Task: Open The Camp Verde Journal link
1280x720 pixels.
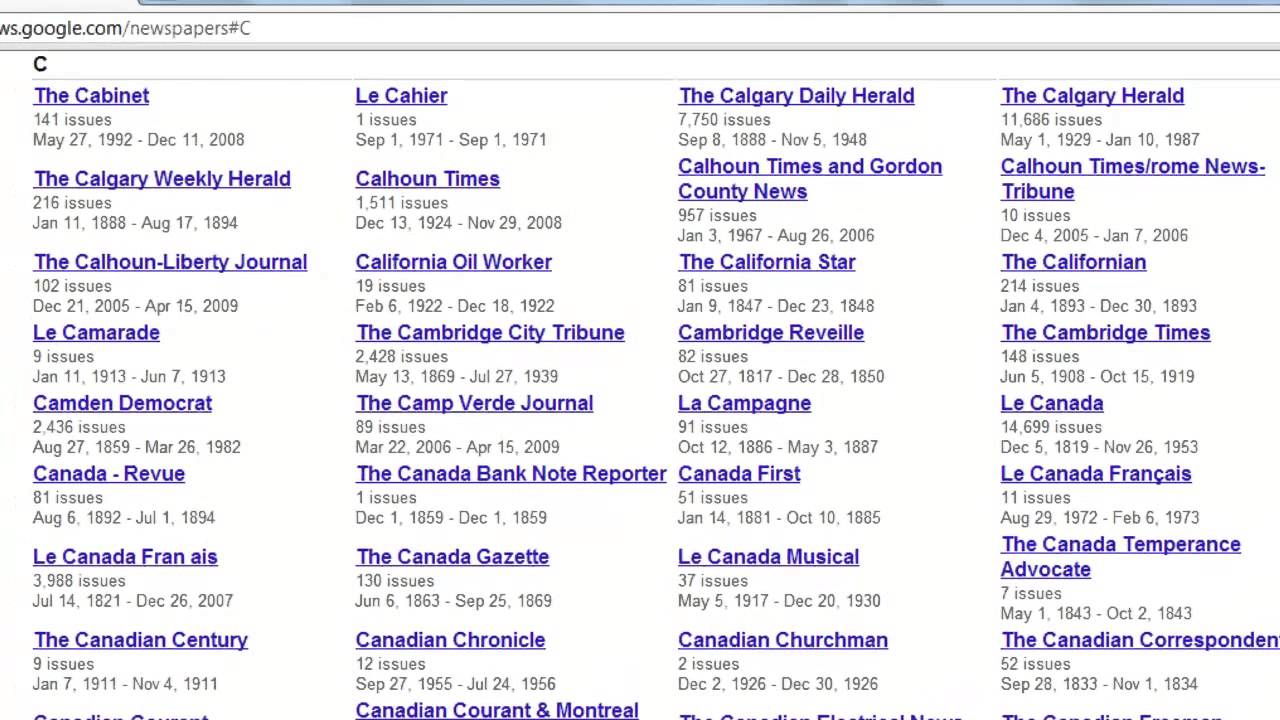Action: pyautogui.click(x=474, y=403)
